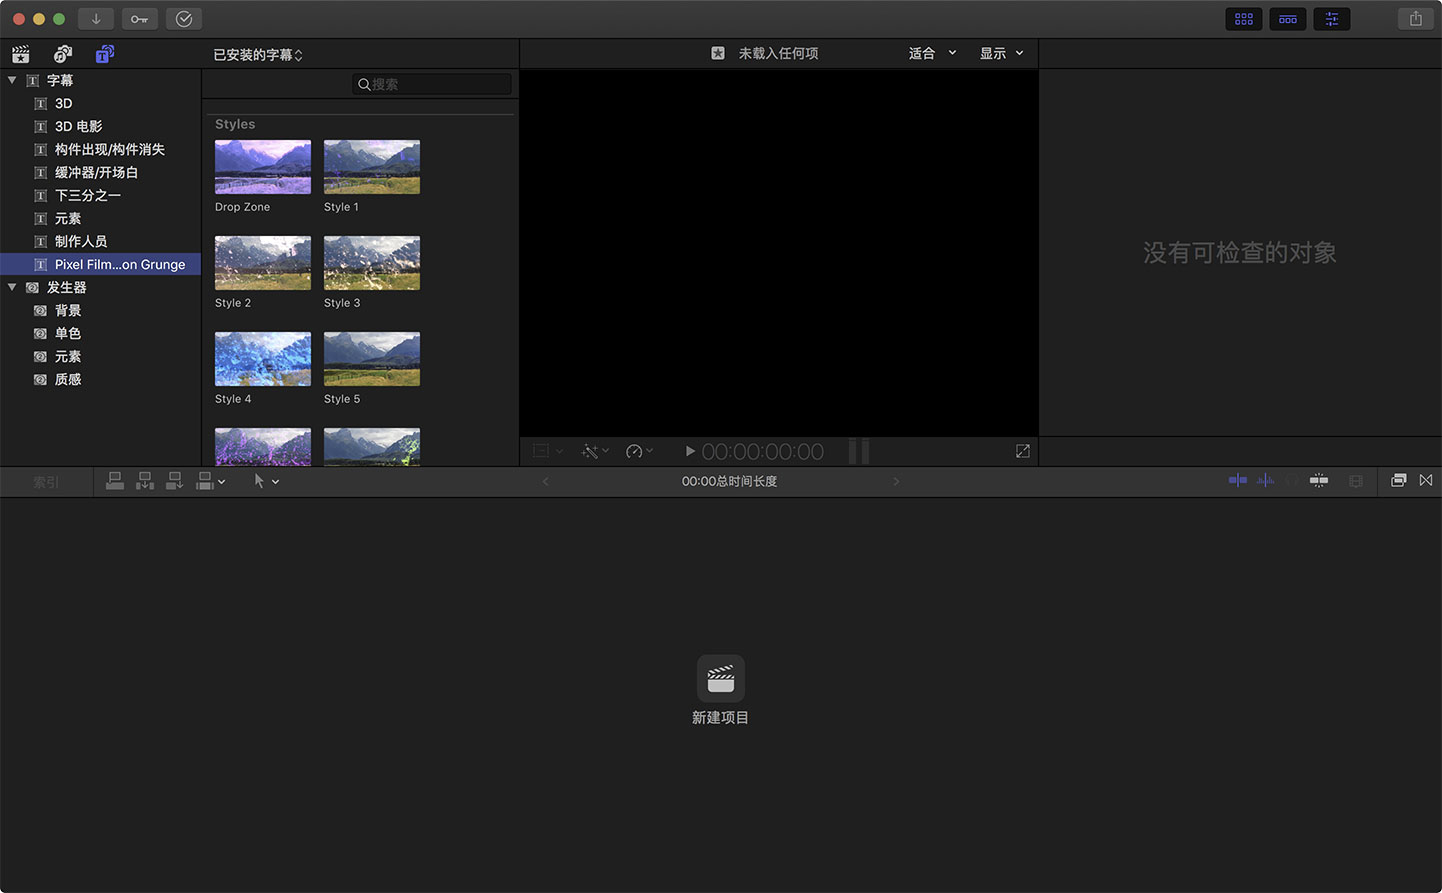Screen dimensions: 1442x893
Task: Open the Timeline Index (索引)
Action: pos(46,481)
